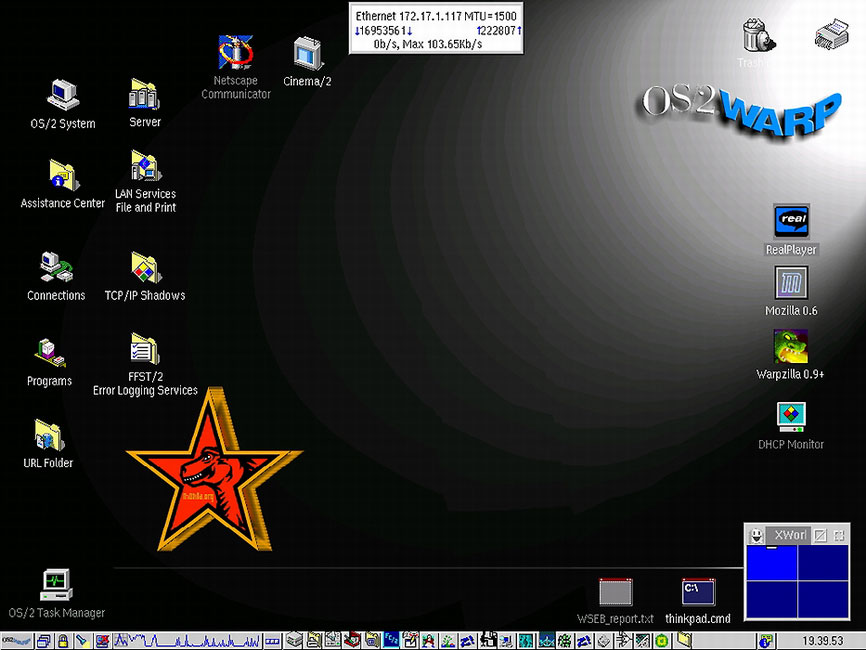Screen dimensions: 866x650
Task: Open the Programs folder icon
Action: 50,354
